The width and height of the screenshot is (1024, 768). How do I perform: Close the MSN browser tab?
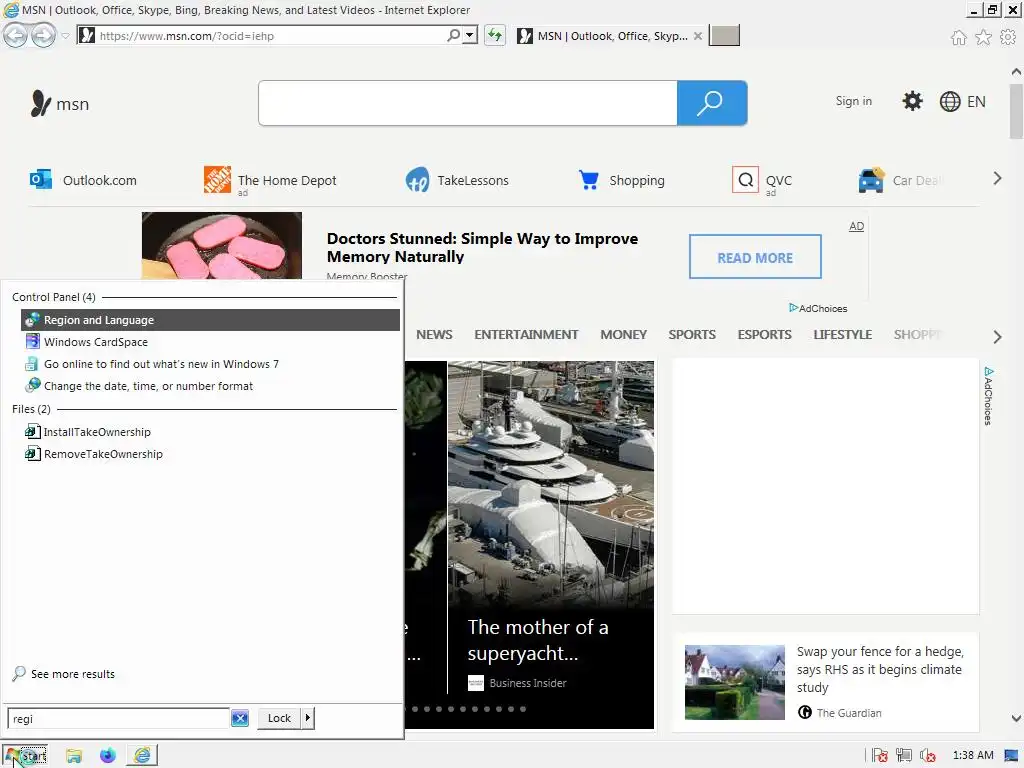pyautogui.click(x=697, y=36)
